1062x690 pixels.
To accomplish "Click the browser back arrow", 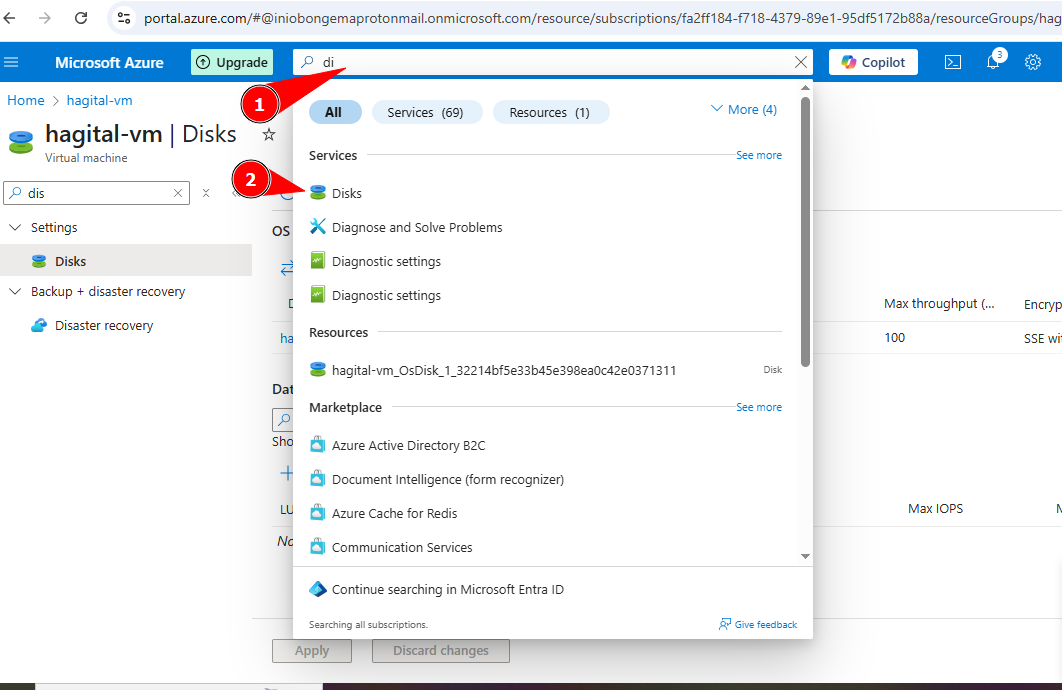I will (10, 18).
